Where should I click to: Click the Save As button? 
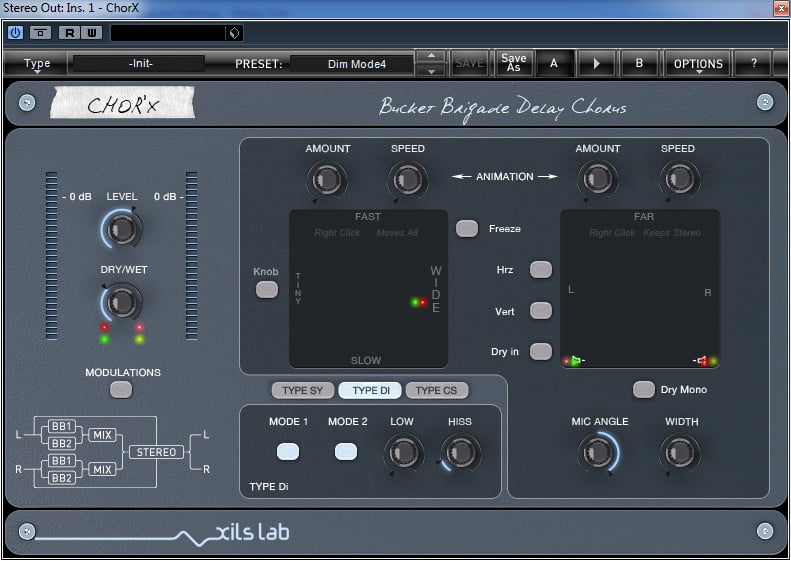(x=514, y=63)
